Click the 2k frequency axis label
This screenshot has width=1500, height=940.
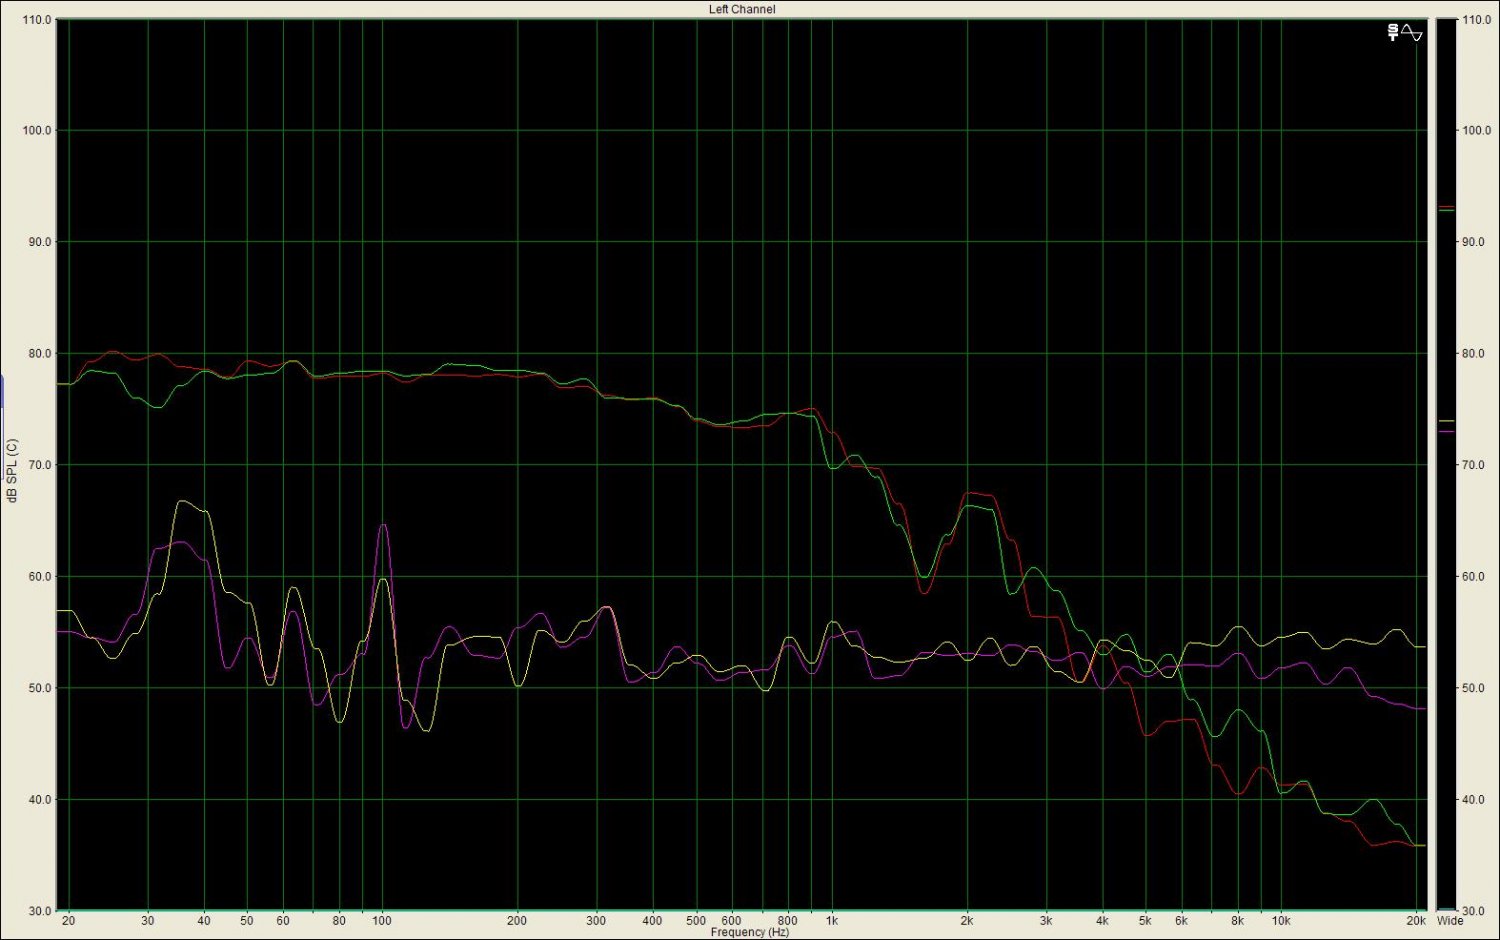click(967, 920)
